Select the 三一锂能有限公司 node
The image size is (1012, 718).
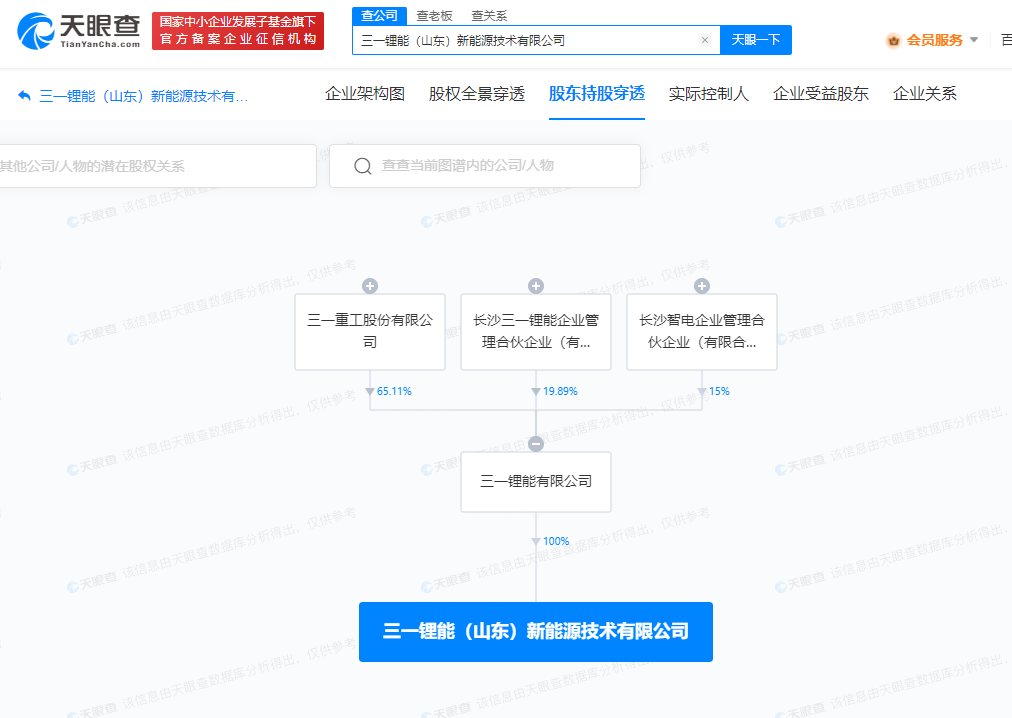click(x=536, y=482)
